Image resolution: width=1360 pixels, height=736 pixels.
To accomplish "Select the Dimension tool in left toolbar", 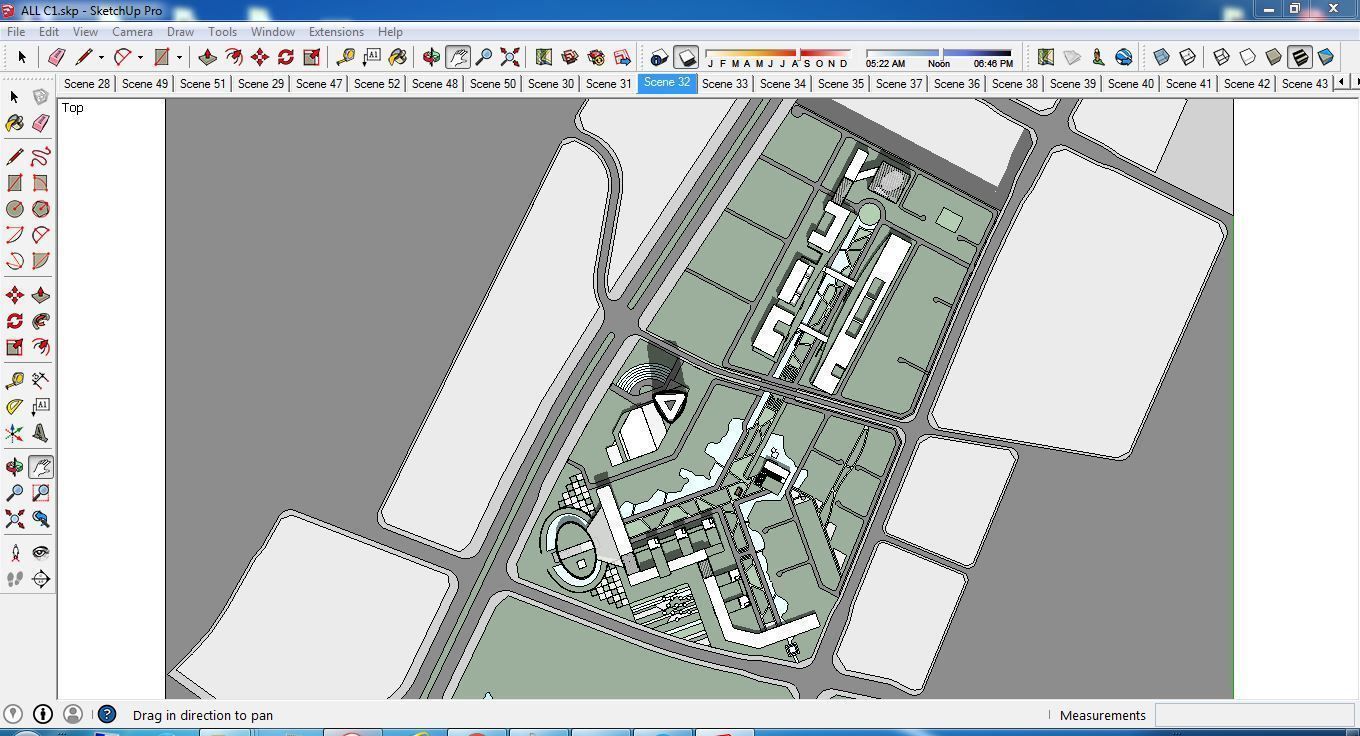I will 41,380.
